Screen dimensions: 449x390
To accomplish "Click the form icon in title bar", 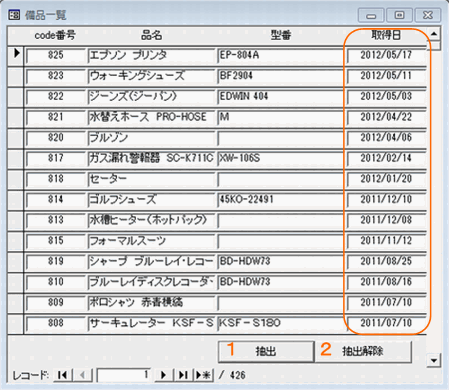I will click(x=14, y=15).
